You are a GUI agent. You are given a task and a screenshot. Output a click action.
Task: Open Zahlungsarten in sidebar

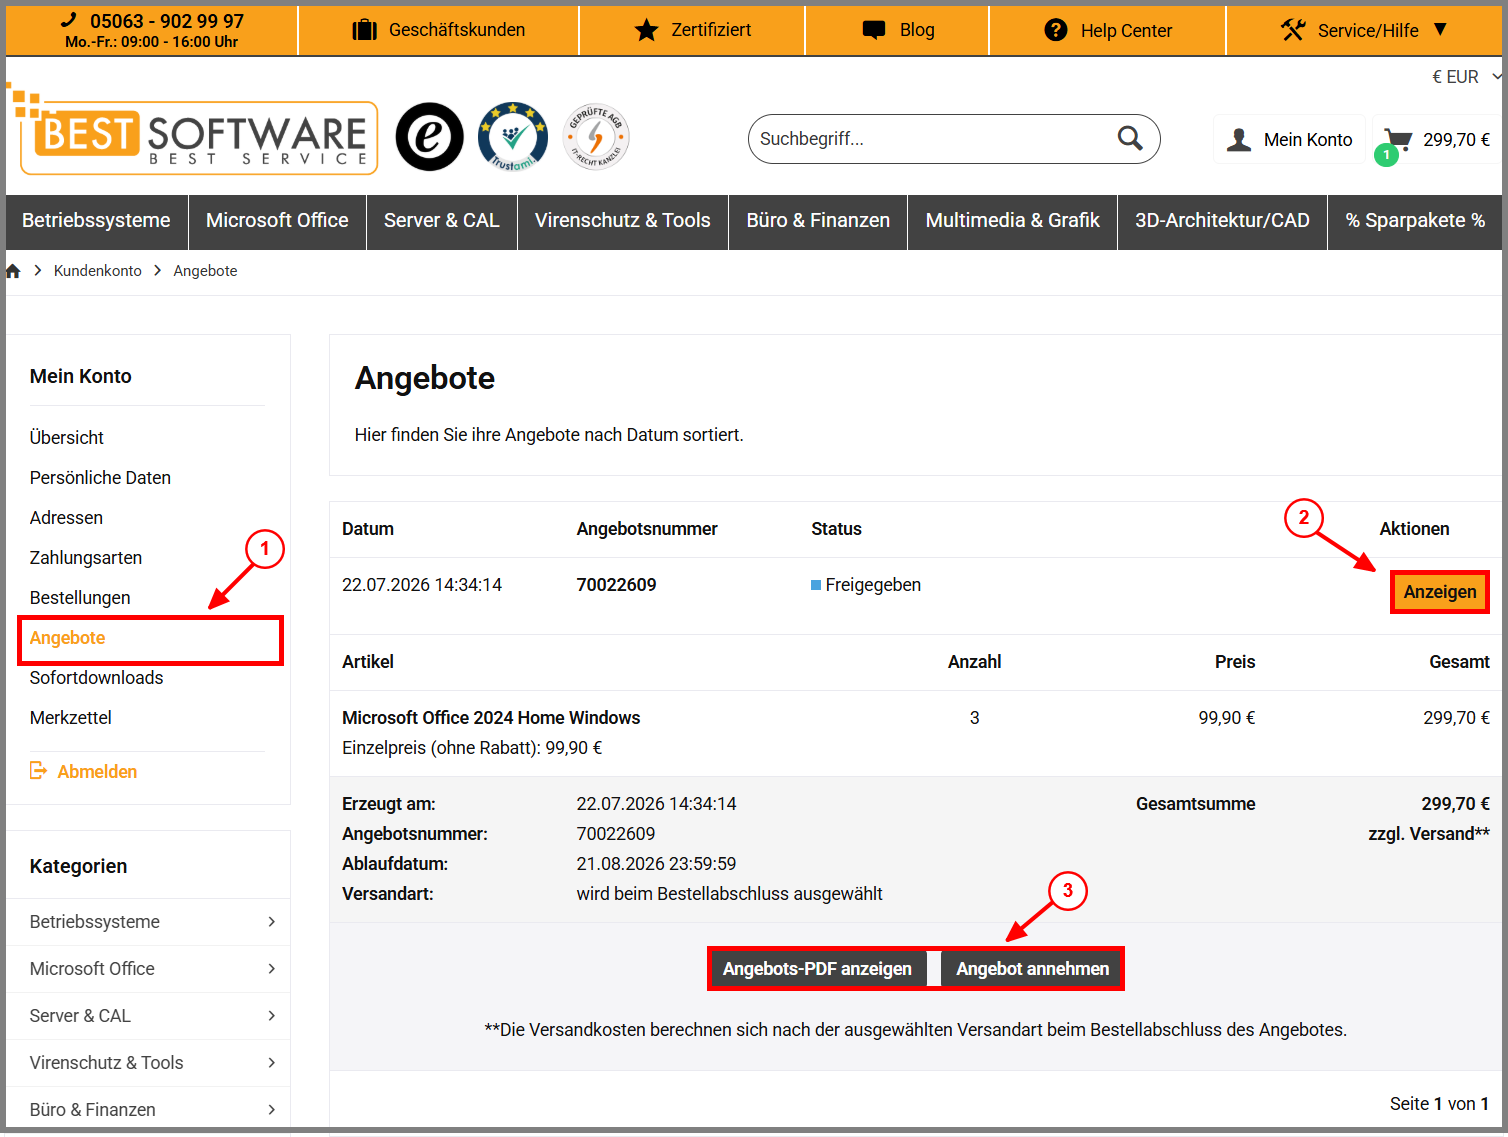[86, 558]
